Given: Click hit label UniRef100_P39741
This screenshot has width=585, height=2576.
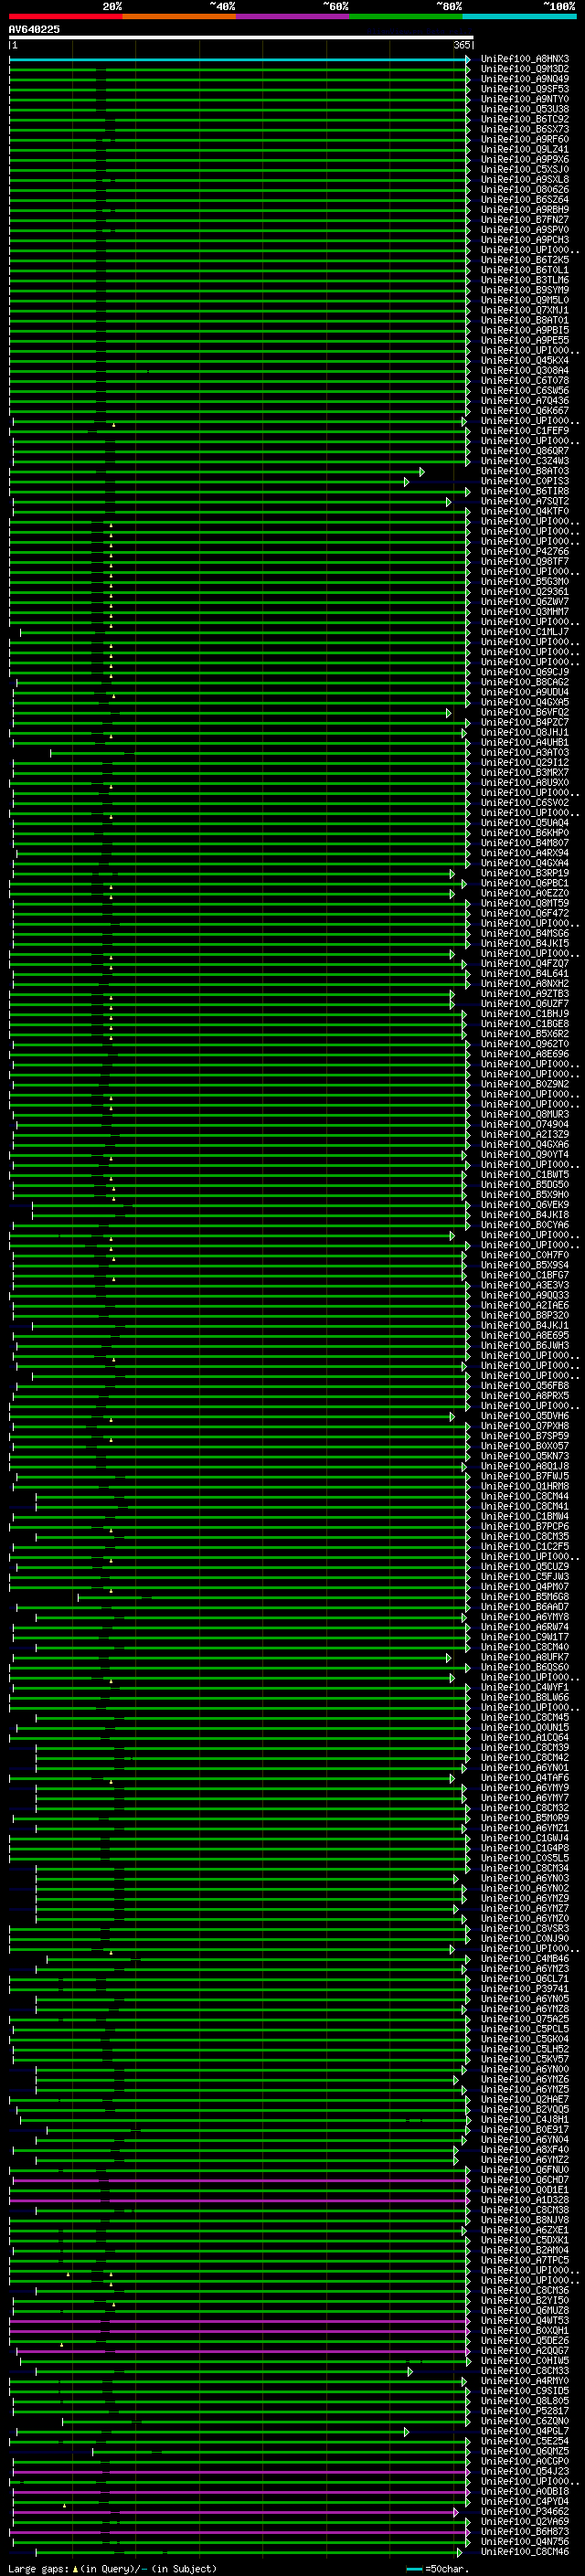Looking at the screenshot, I should (x=525, y=1990).
